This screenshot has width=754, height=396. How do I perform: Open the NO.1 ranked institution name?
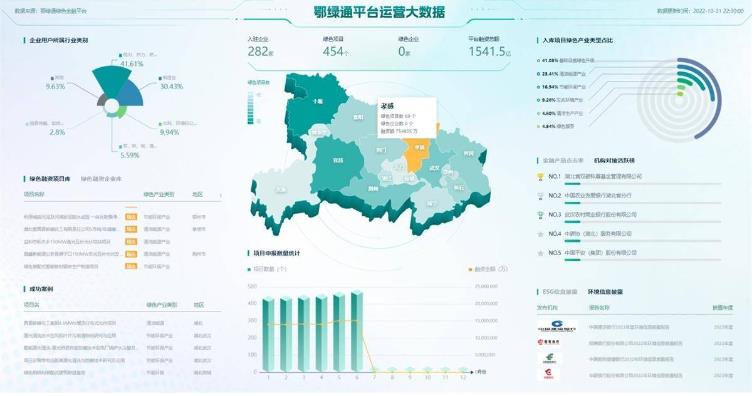(x=603, y=177)
